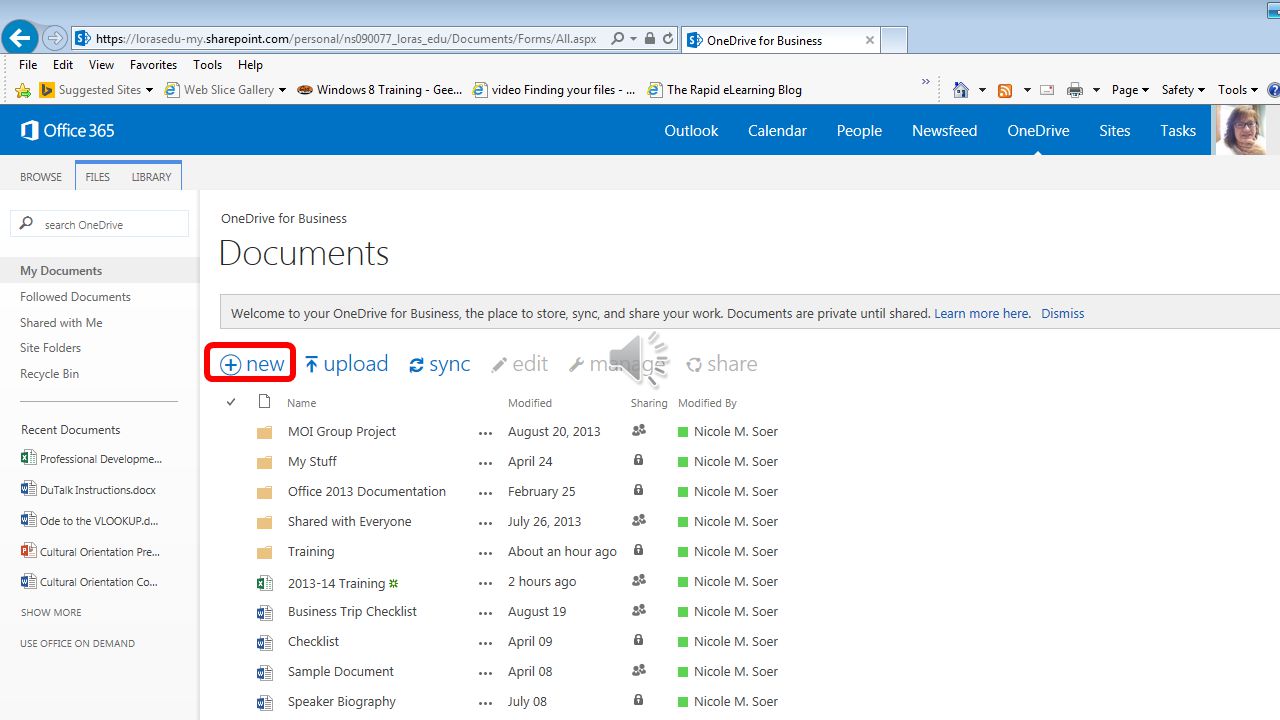Open Calendar from the top navigation
1280x720 pixels.
click(777, 130)
